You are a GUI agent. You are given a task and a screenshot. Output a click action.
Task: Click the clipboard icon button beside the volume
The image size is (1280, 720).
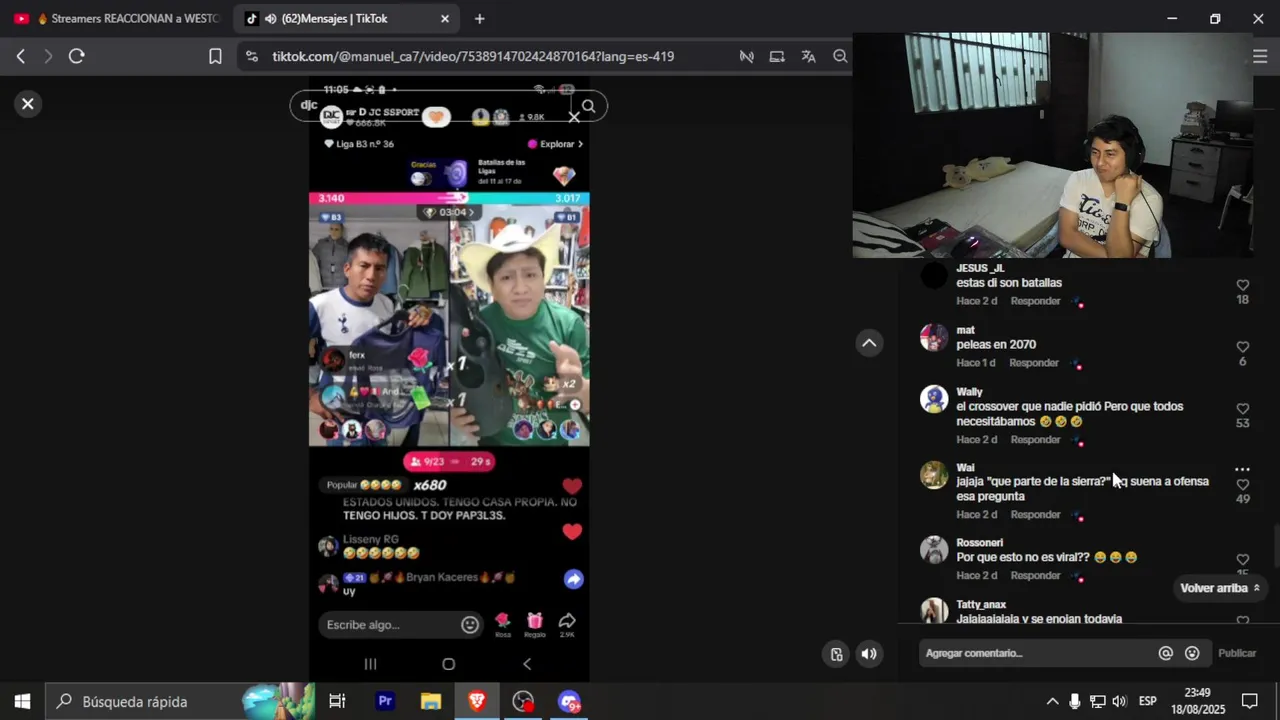[836, 654]
